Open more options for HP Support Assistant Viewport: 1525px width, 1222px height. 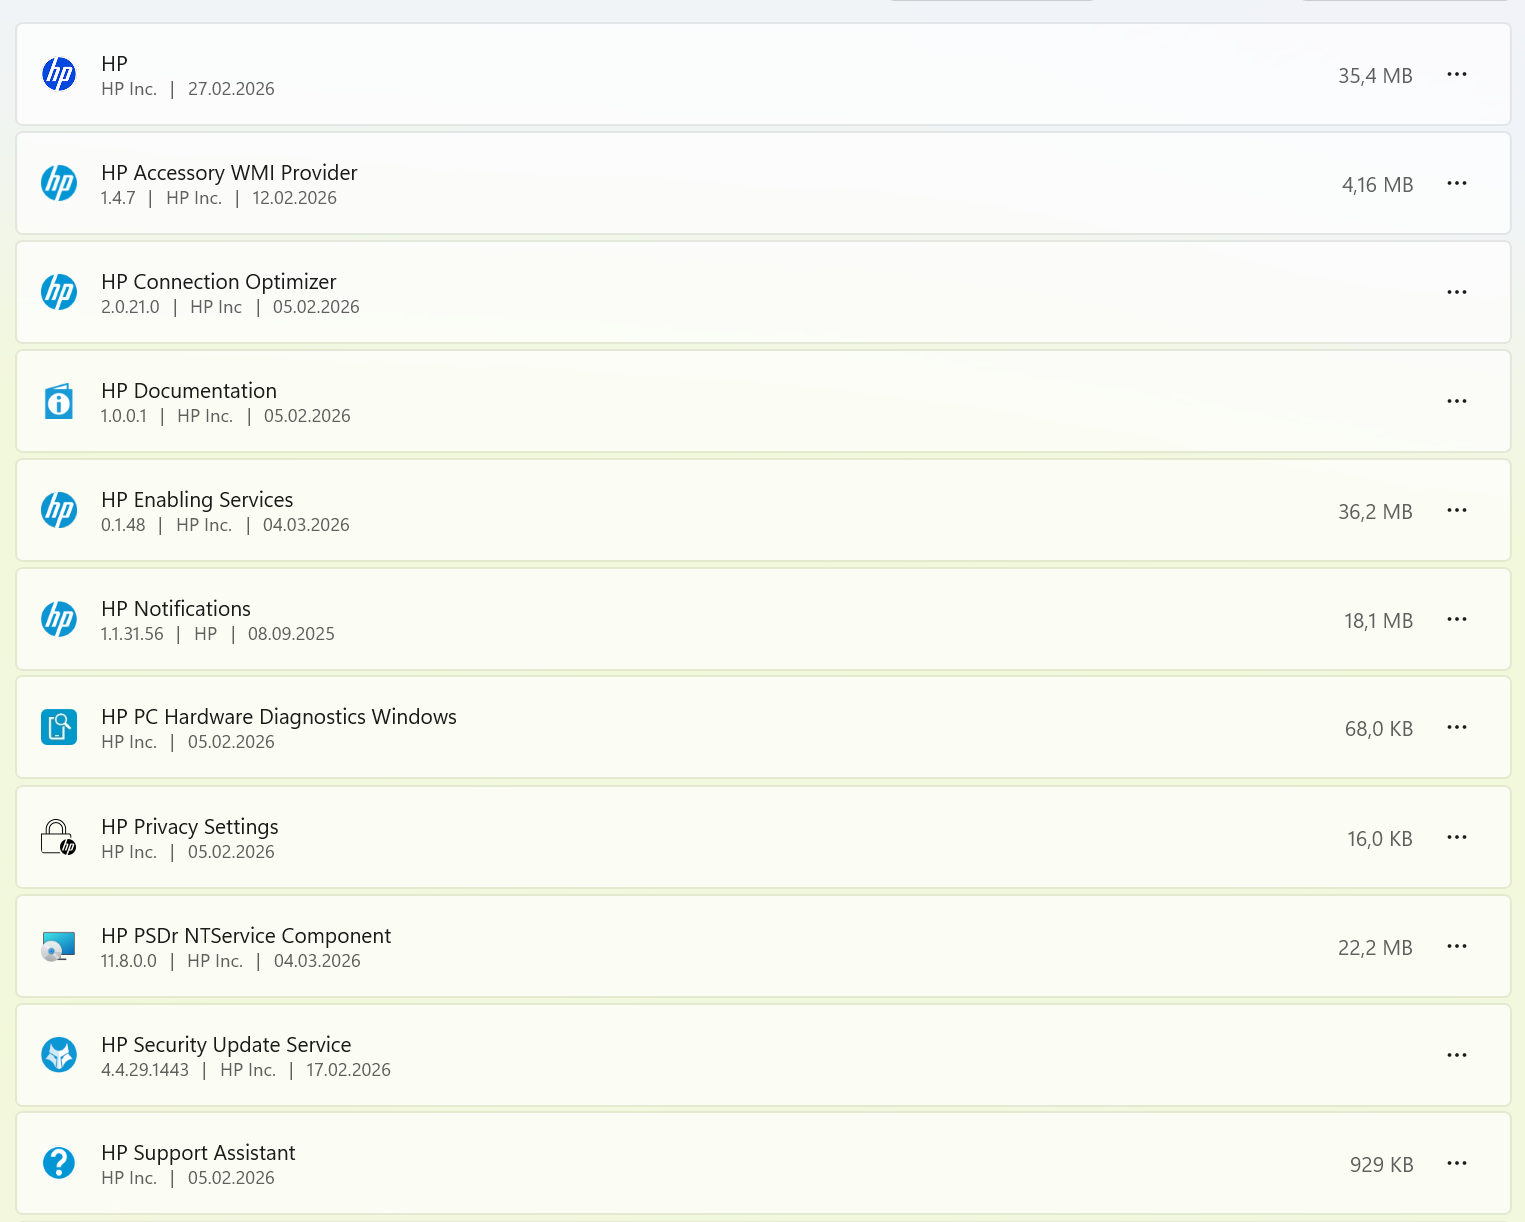click(x=1457, y=1163)
